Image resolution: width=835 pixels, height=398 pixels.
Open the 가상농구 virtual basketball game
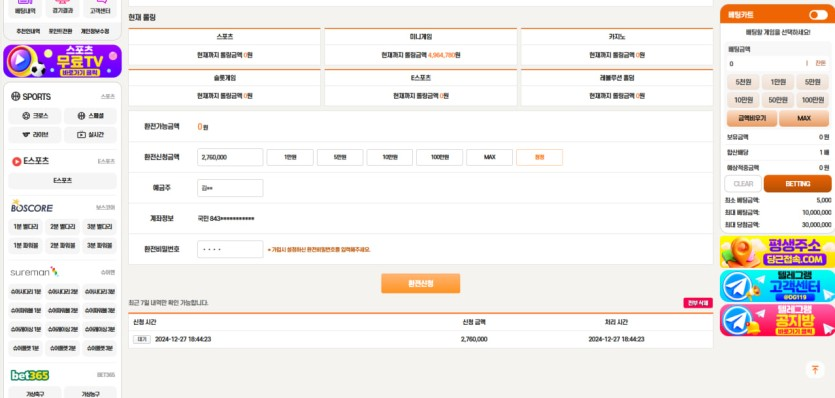point(90,394)
